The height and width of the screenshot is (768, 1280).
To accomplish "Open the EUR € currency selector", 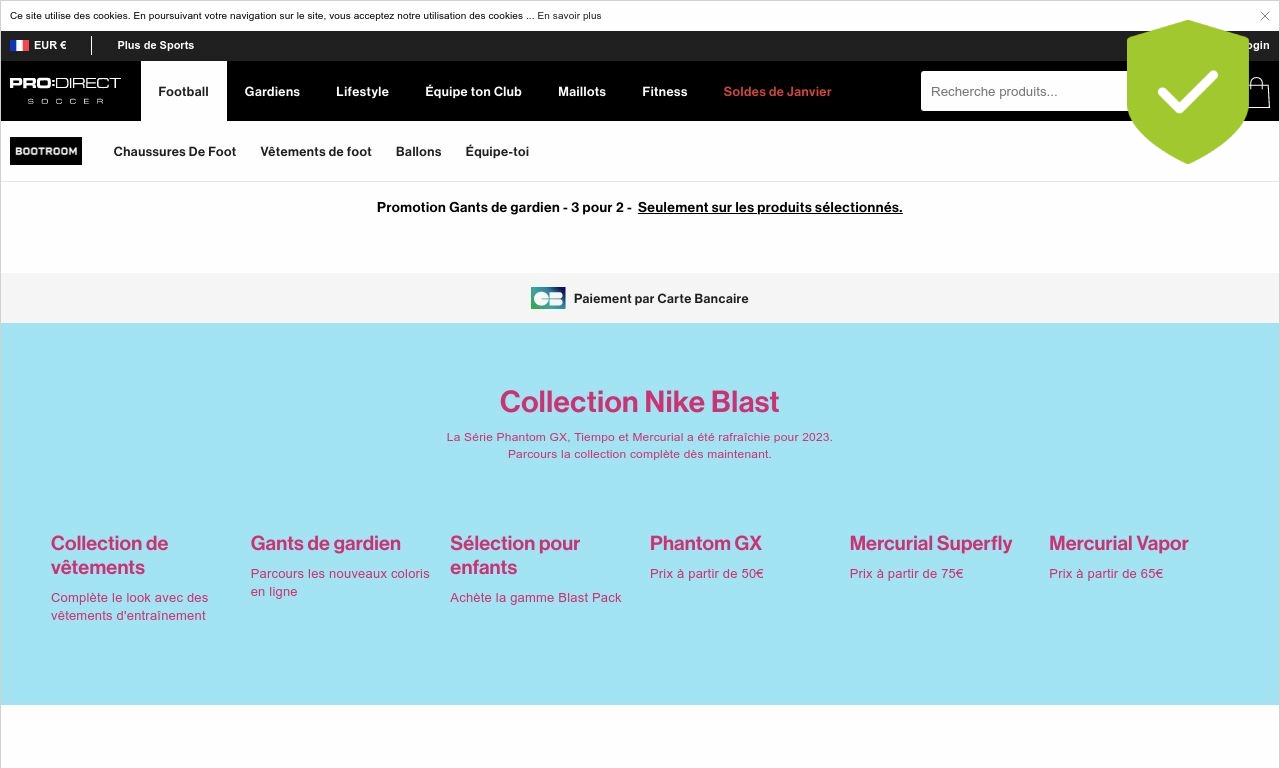I will tap(50, 45).
